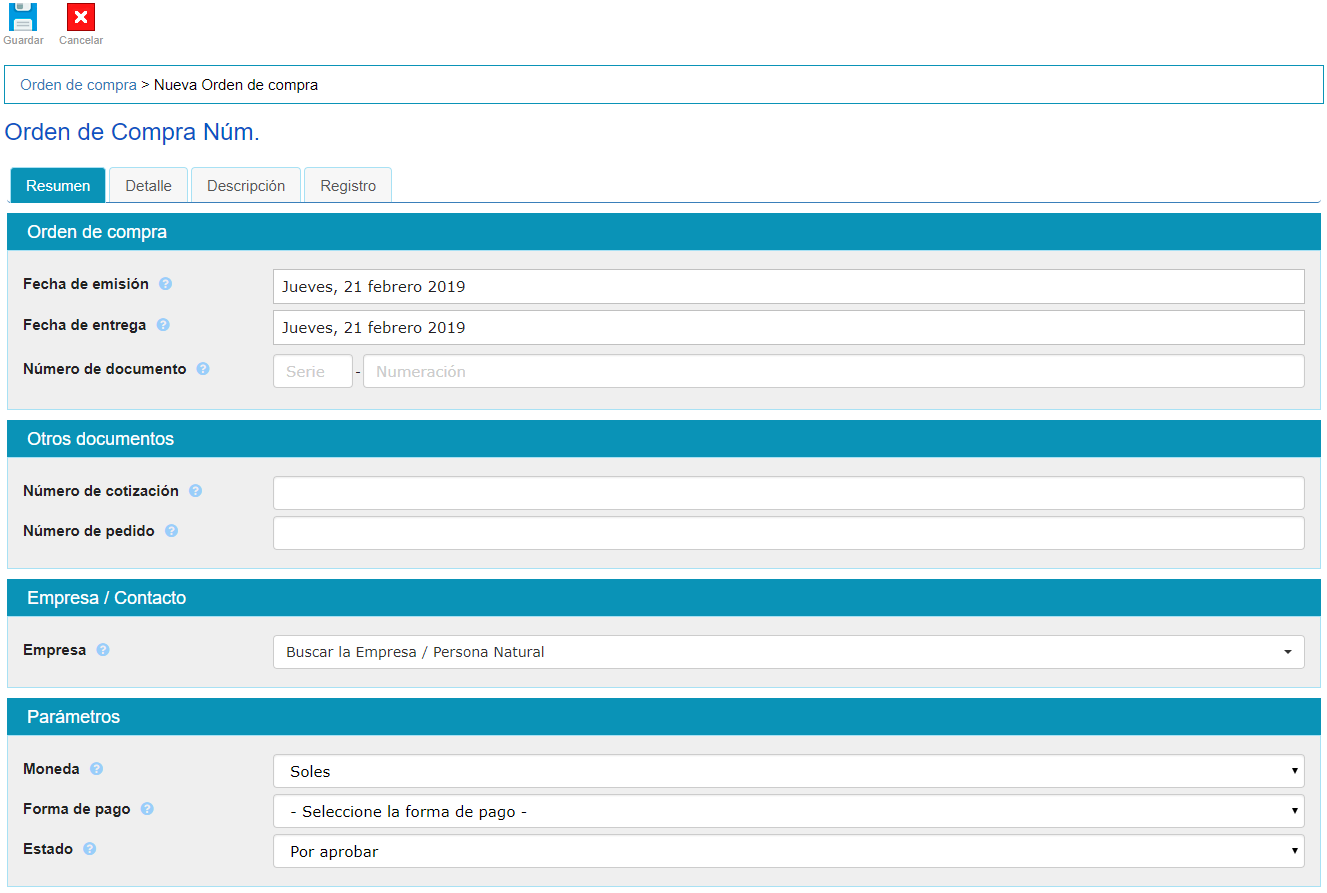Click help icon next to Fecha de emisión
The width and height of the screenshot is (1327, 893).
pos(166,284)
